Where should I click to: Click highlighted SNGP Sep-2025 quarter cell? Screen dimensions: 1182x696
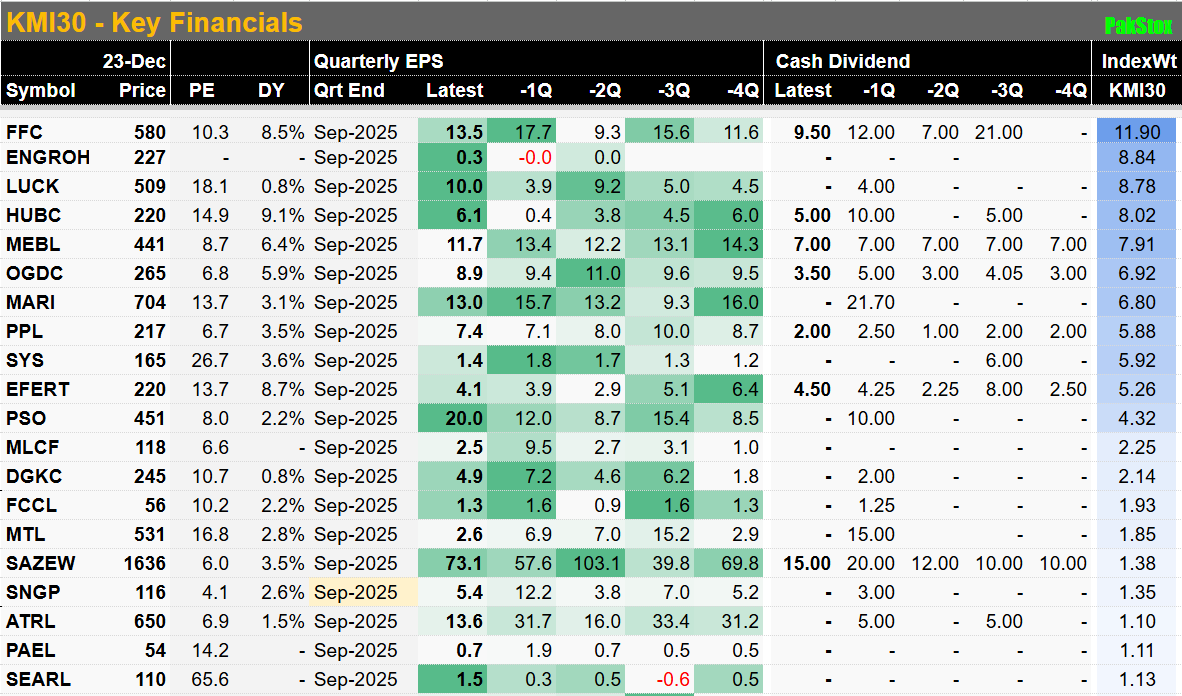(x=363, y=593)
